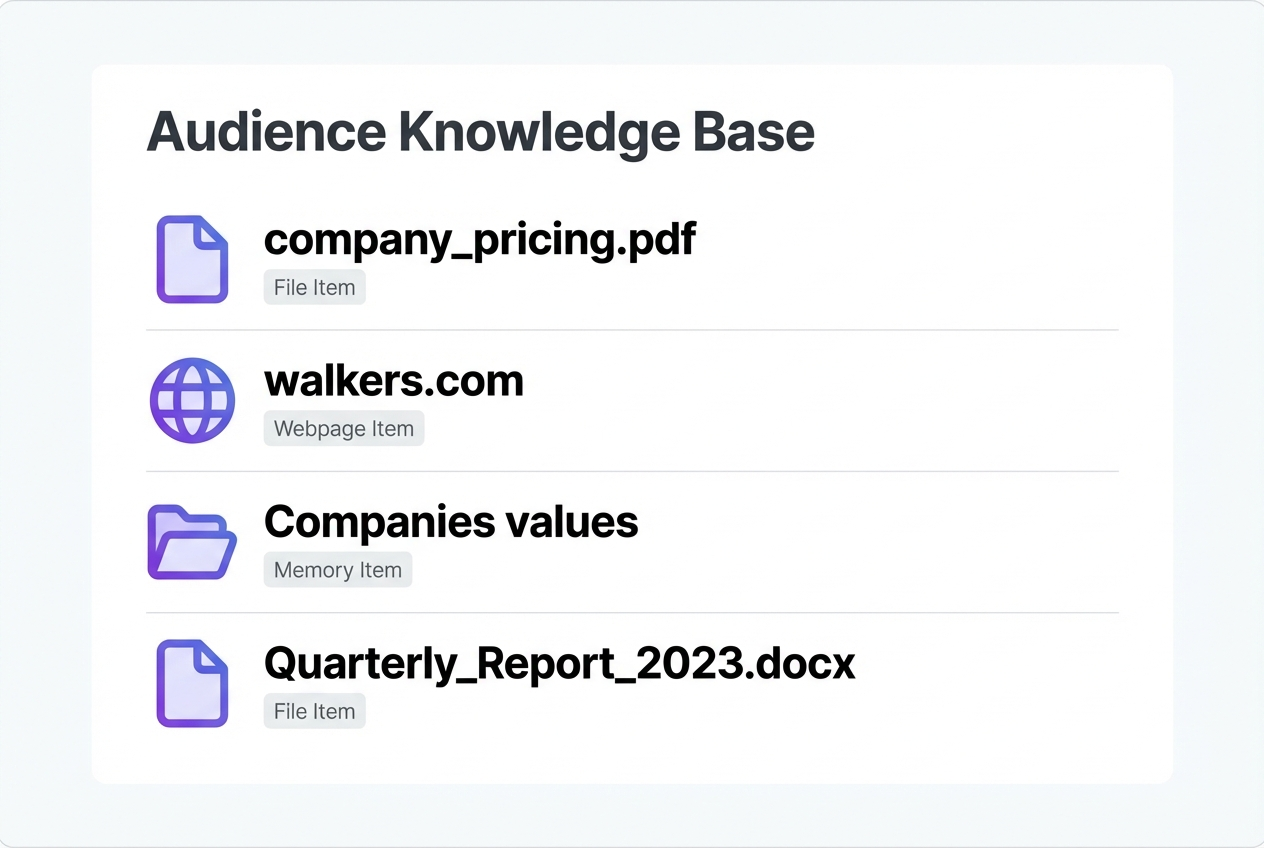Open the Quarterly_Report_2023.docx file name
1264x848 pixels.
click(560, 664)
